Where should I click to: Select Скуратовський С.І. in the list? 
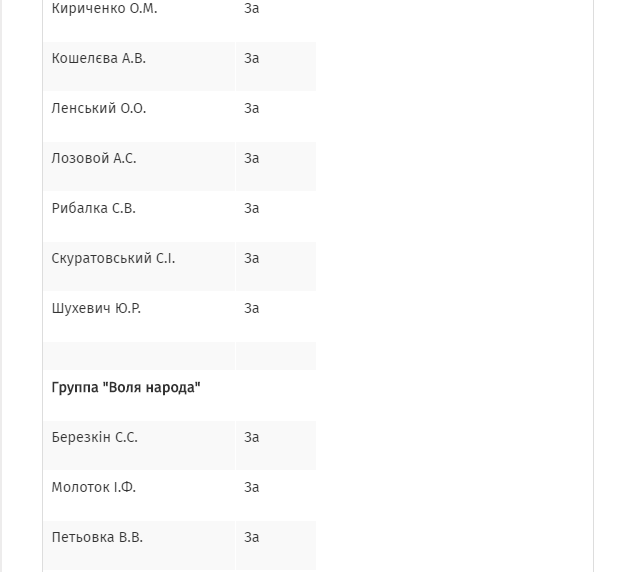113,259
